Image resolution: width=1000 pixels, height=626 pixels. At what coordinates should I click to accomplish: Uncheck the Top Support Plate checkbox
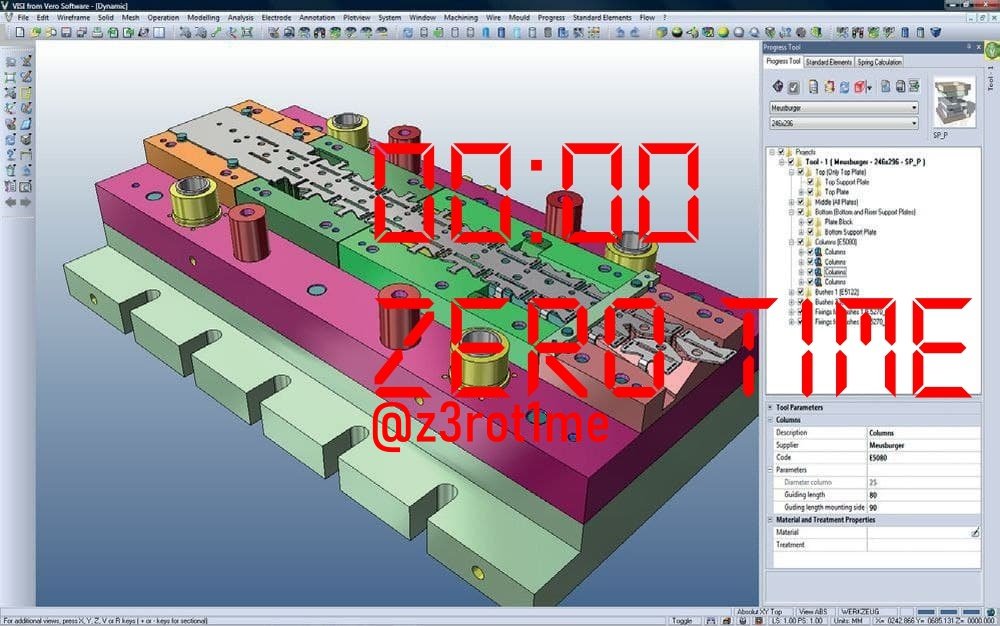click(x=811, y=182)
